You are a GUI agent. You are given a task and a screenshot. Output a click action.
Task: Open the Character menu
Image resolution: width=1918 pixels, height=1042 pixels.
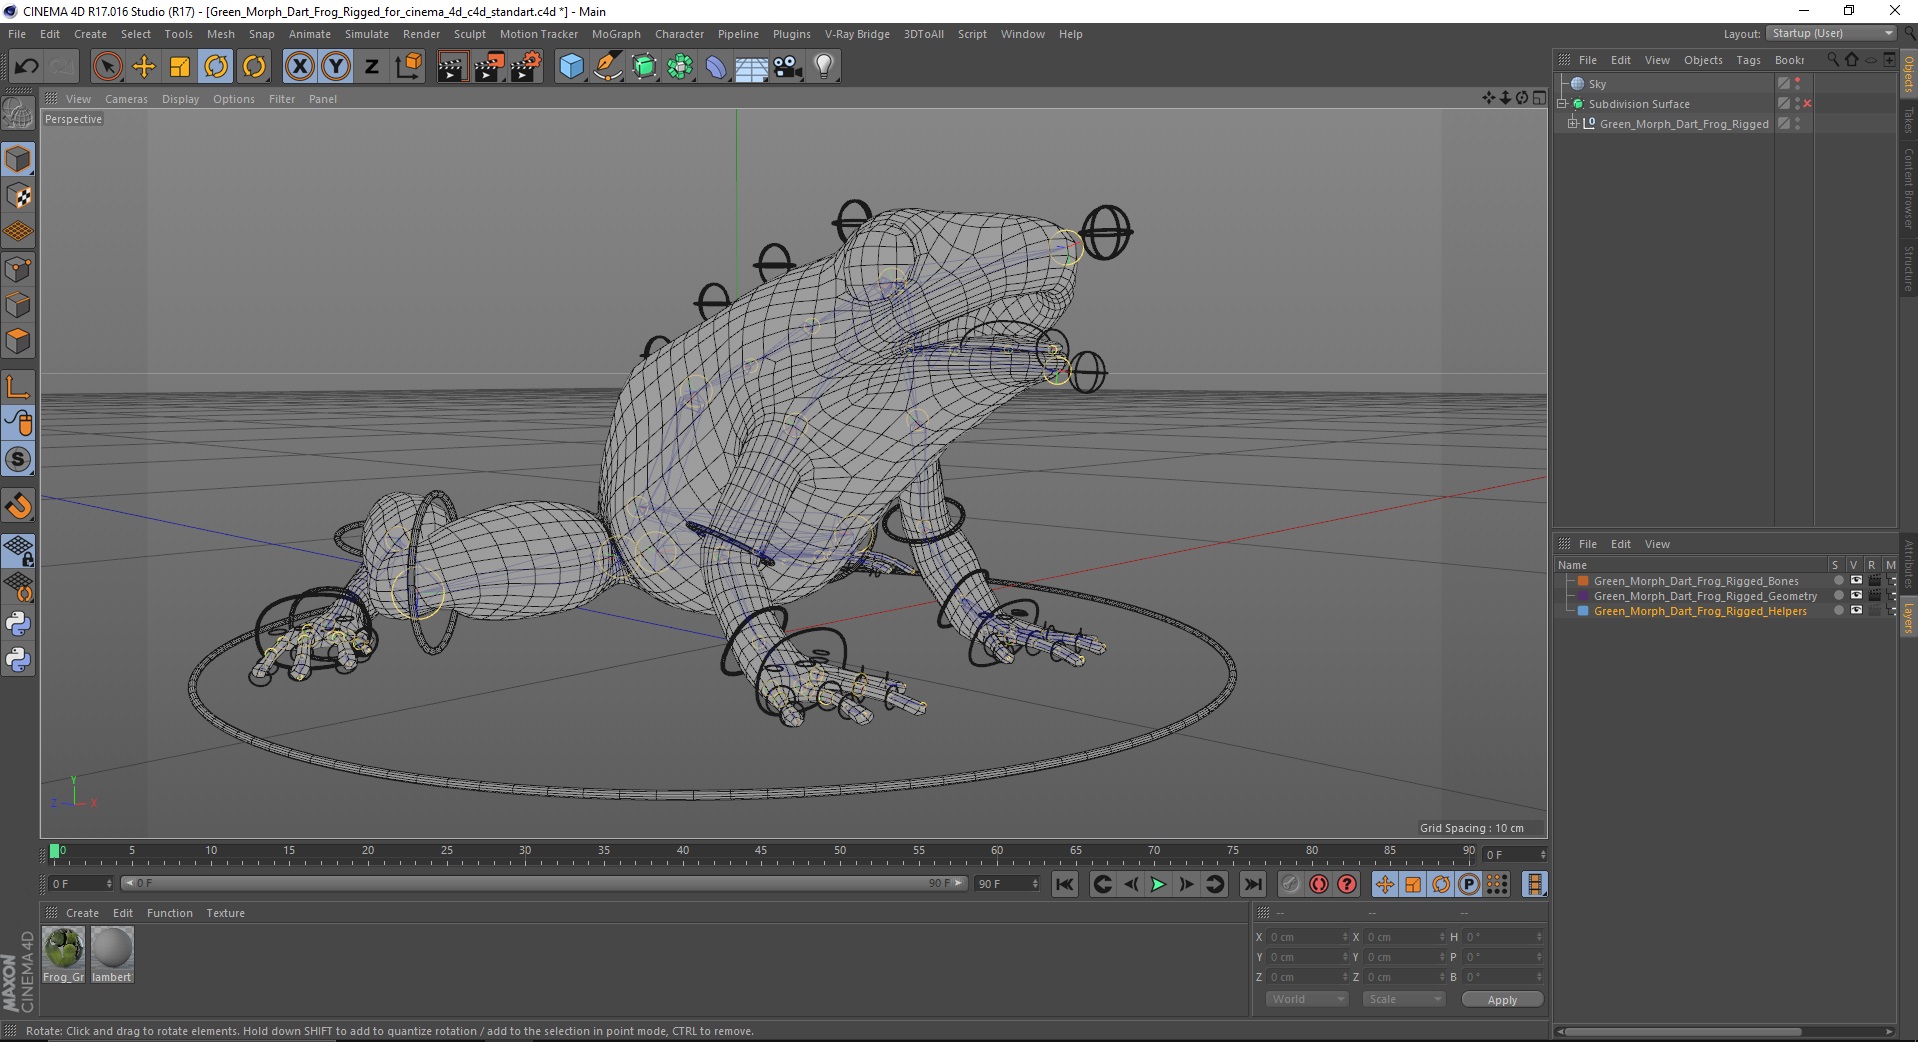point(679,34)
